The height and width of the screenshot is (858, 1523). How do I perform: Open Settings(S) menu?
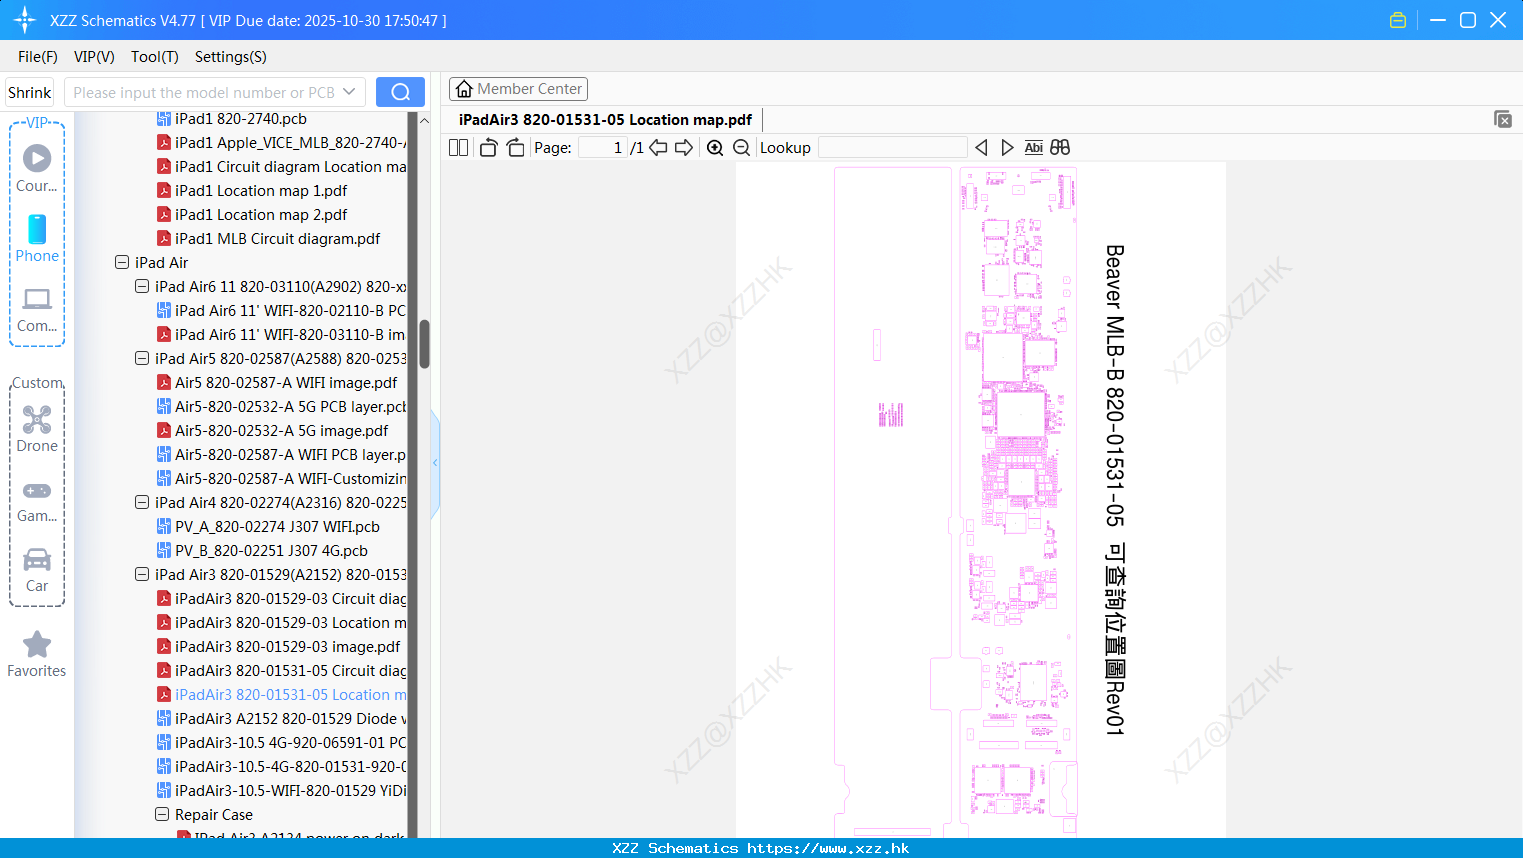[x=231, y=57]
